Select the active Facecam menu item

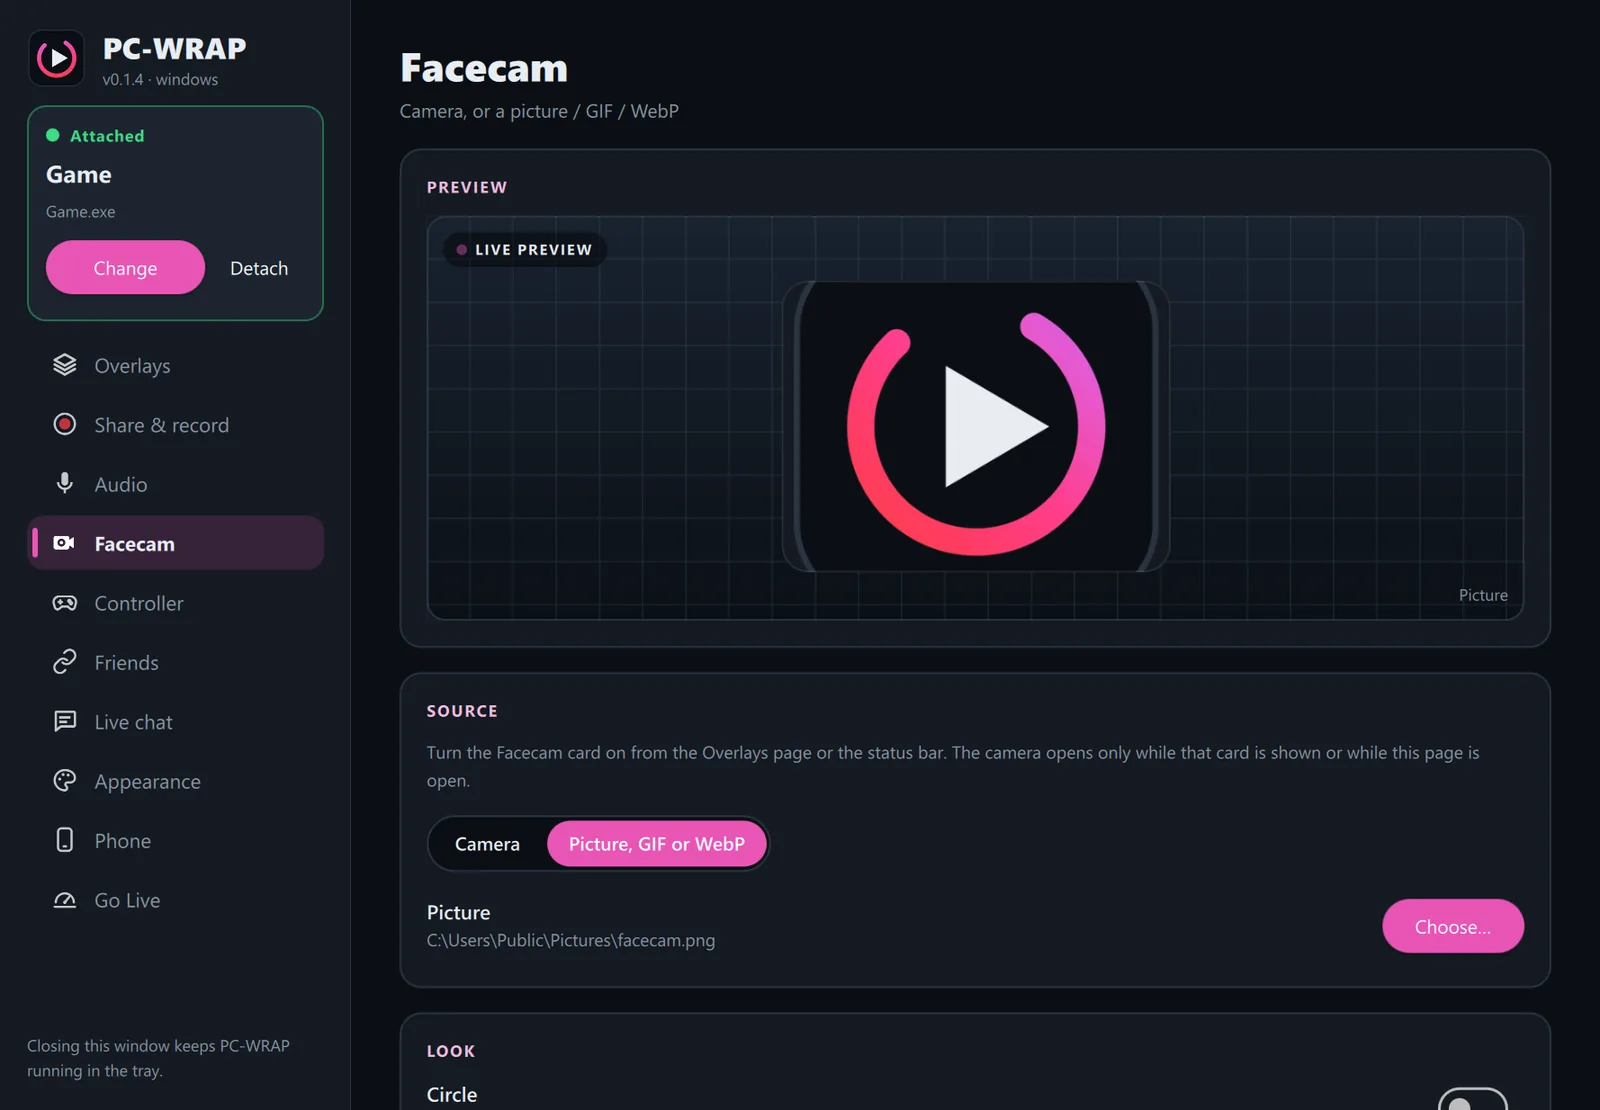pyautogui.click(x=175, y=544)
